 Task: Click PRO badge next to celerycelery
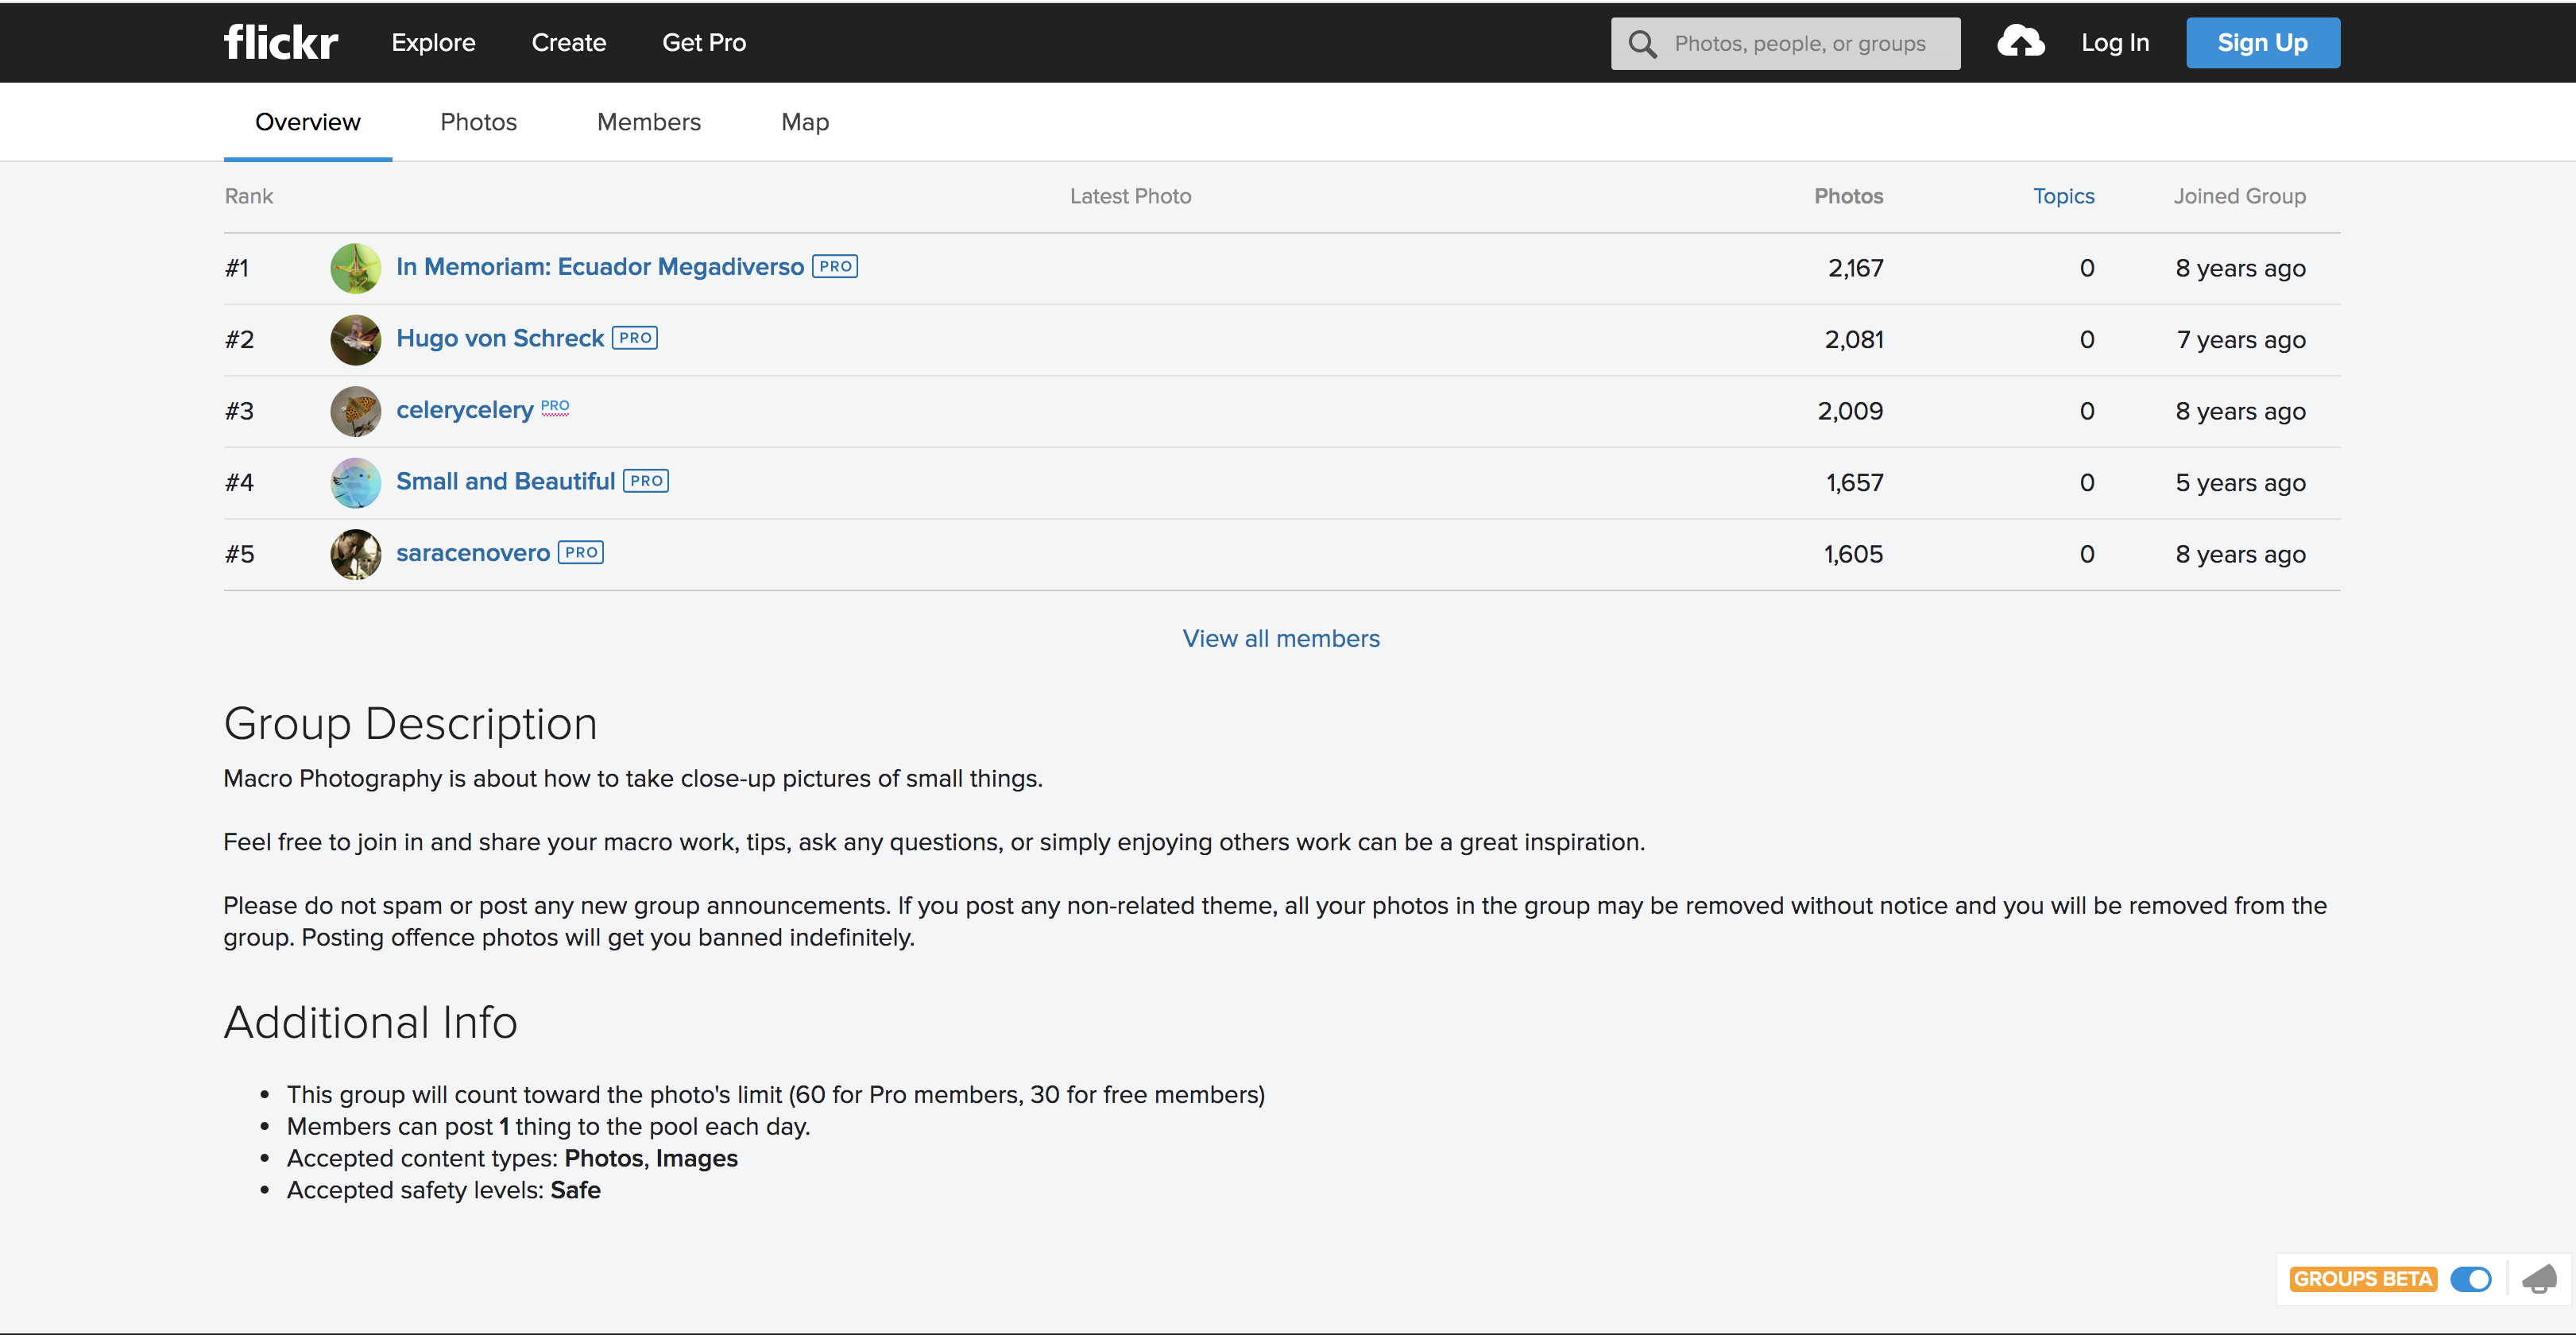(x=555, y=406)
